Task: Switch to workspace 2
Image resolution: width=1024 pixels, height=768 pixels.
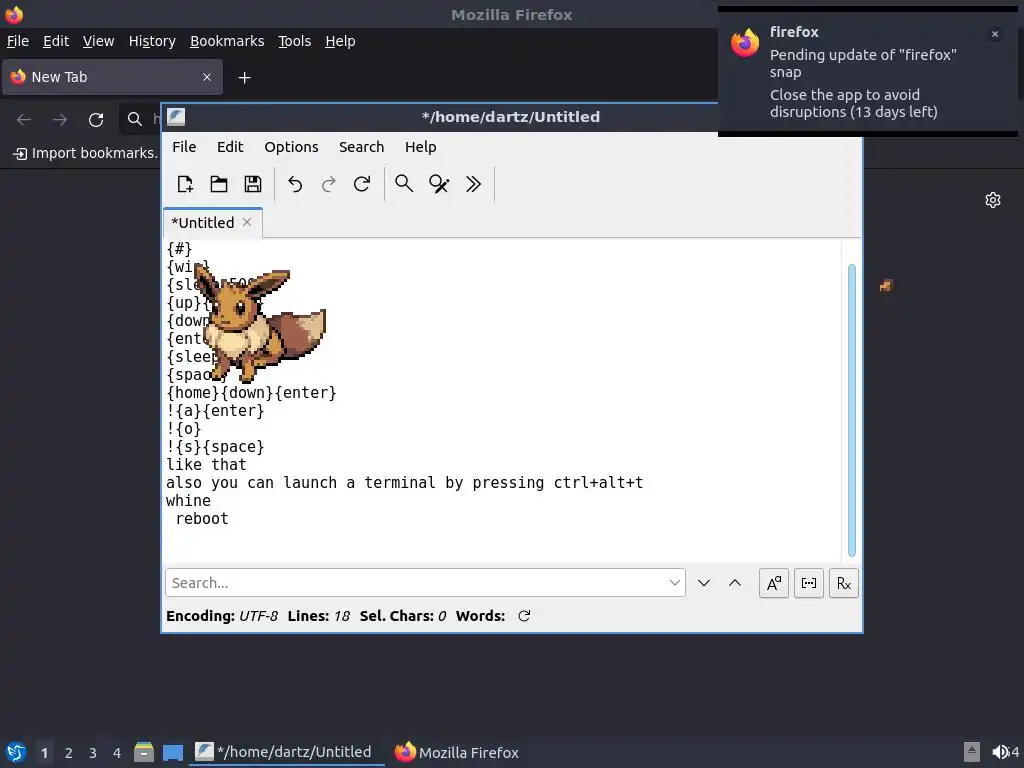Action: [69, 753]
